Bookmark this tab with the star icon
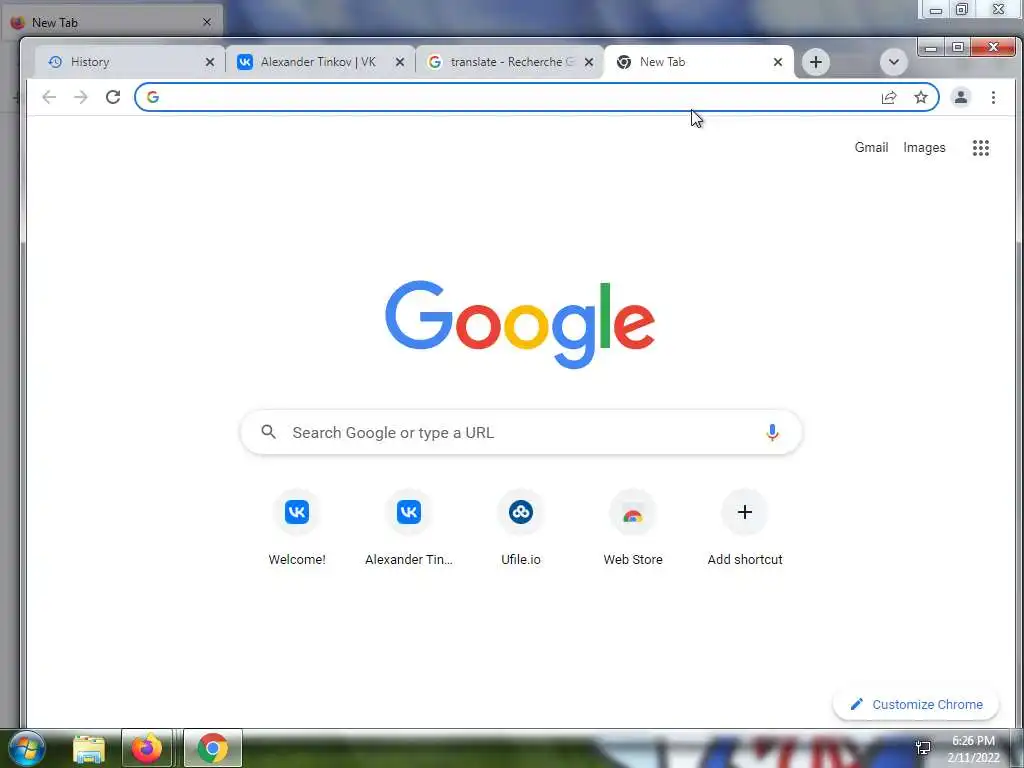 [x=921, y=97]
